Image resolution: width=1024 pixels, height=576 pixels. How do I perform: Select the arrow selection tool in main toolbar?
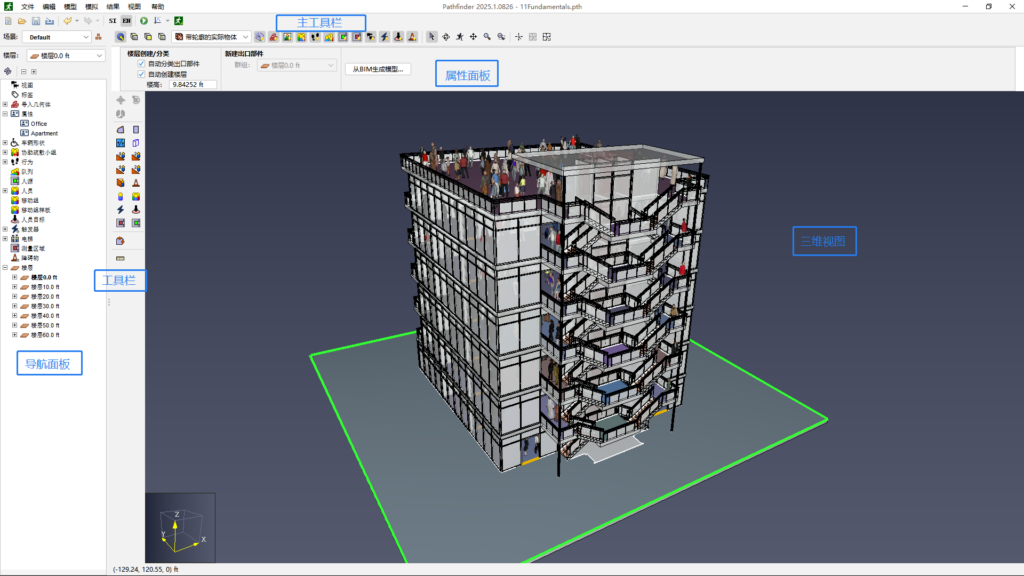pos(431,37)
